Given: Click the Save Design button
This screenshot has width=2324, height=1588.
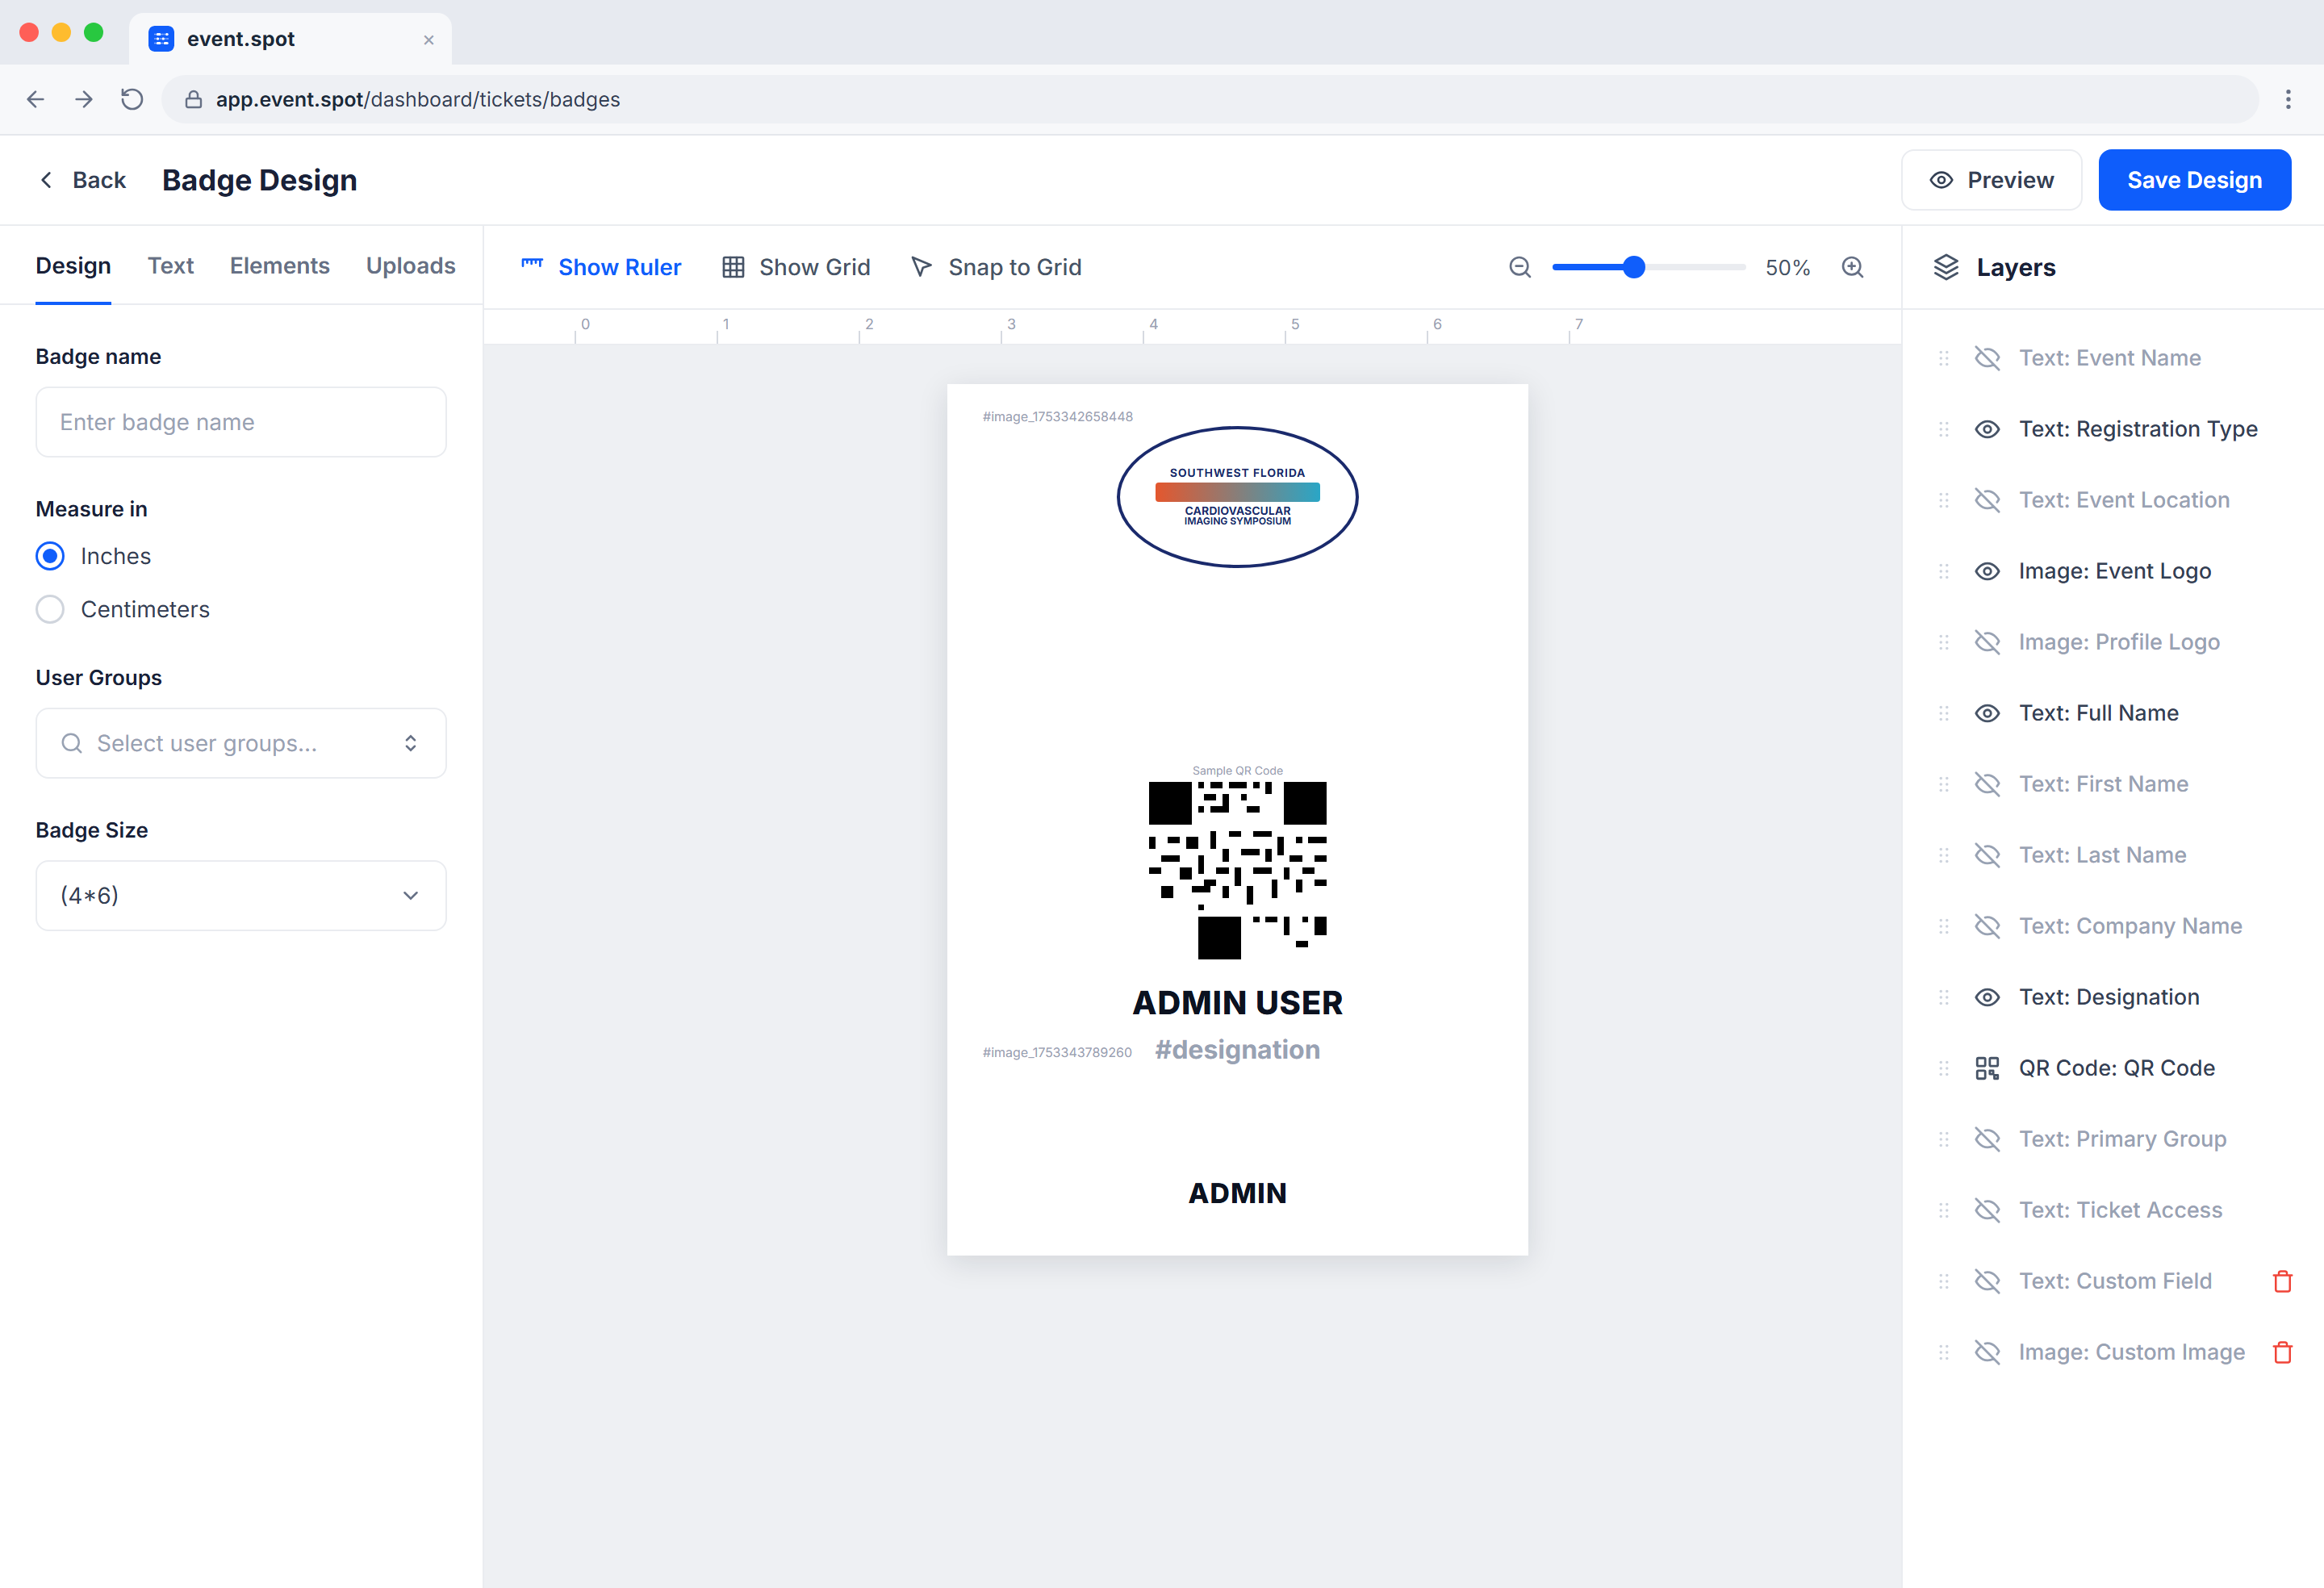Looking at the screenshot, I should pyautogui.click(x=2195, y=180).
